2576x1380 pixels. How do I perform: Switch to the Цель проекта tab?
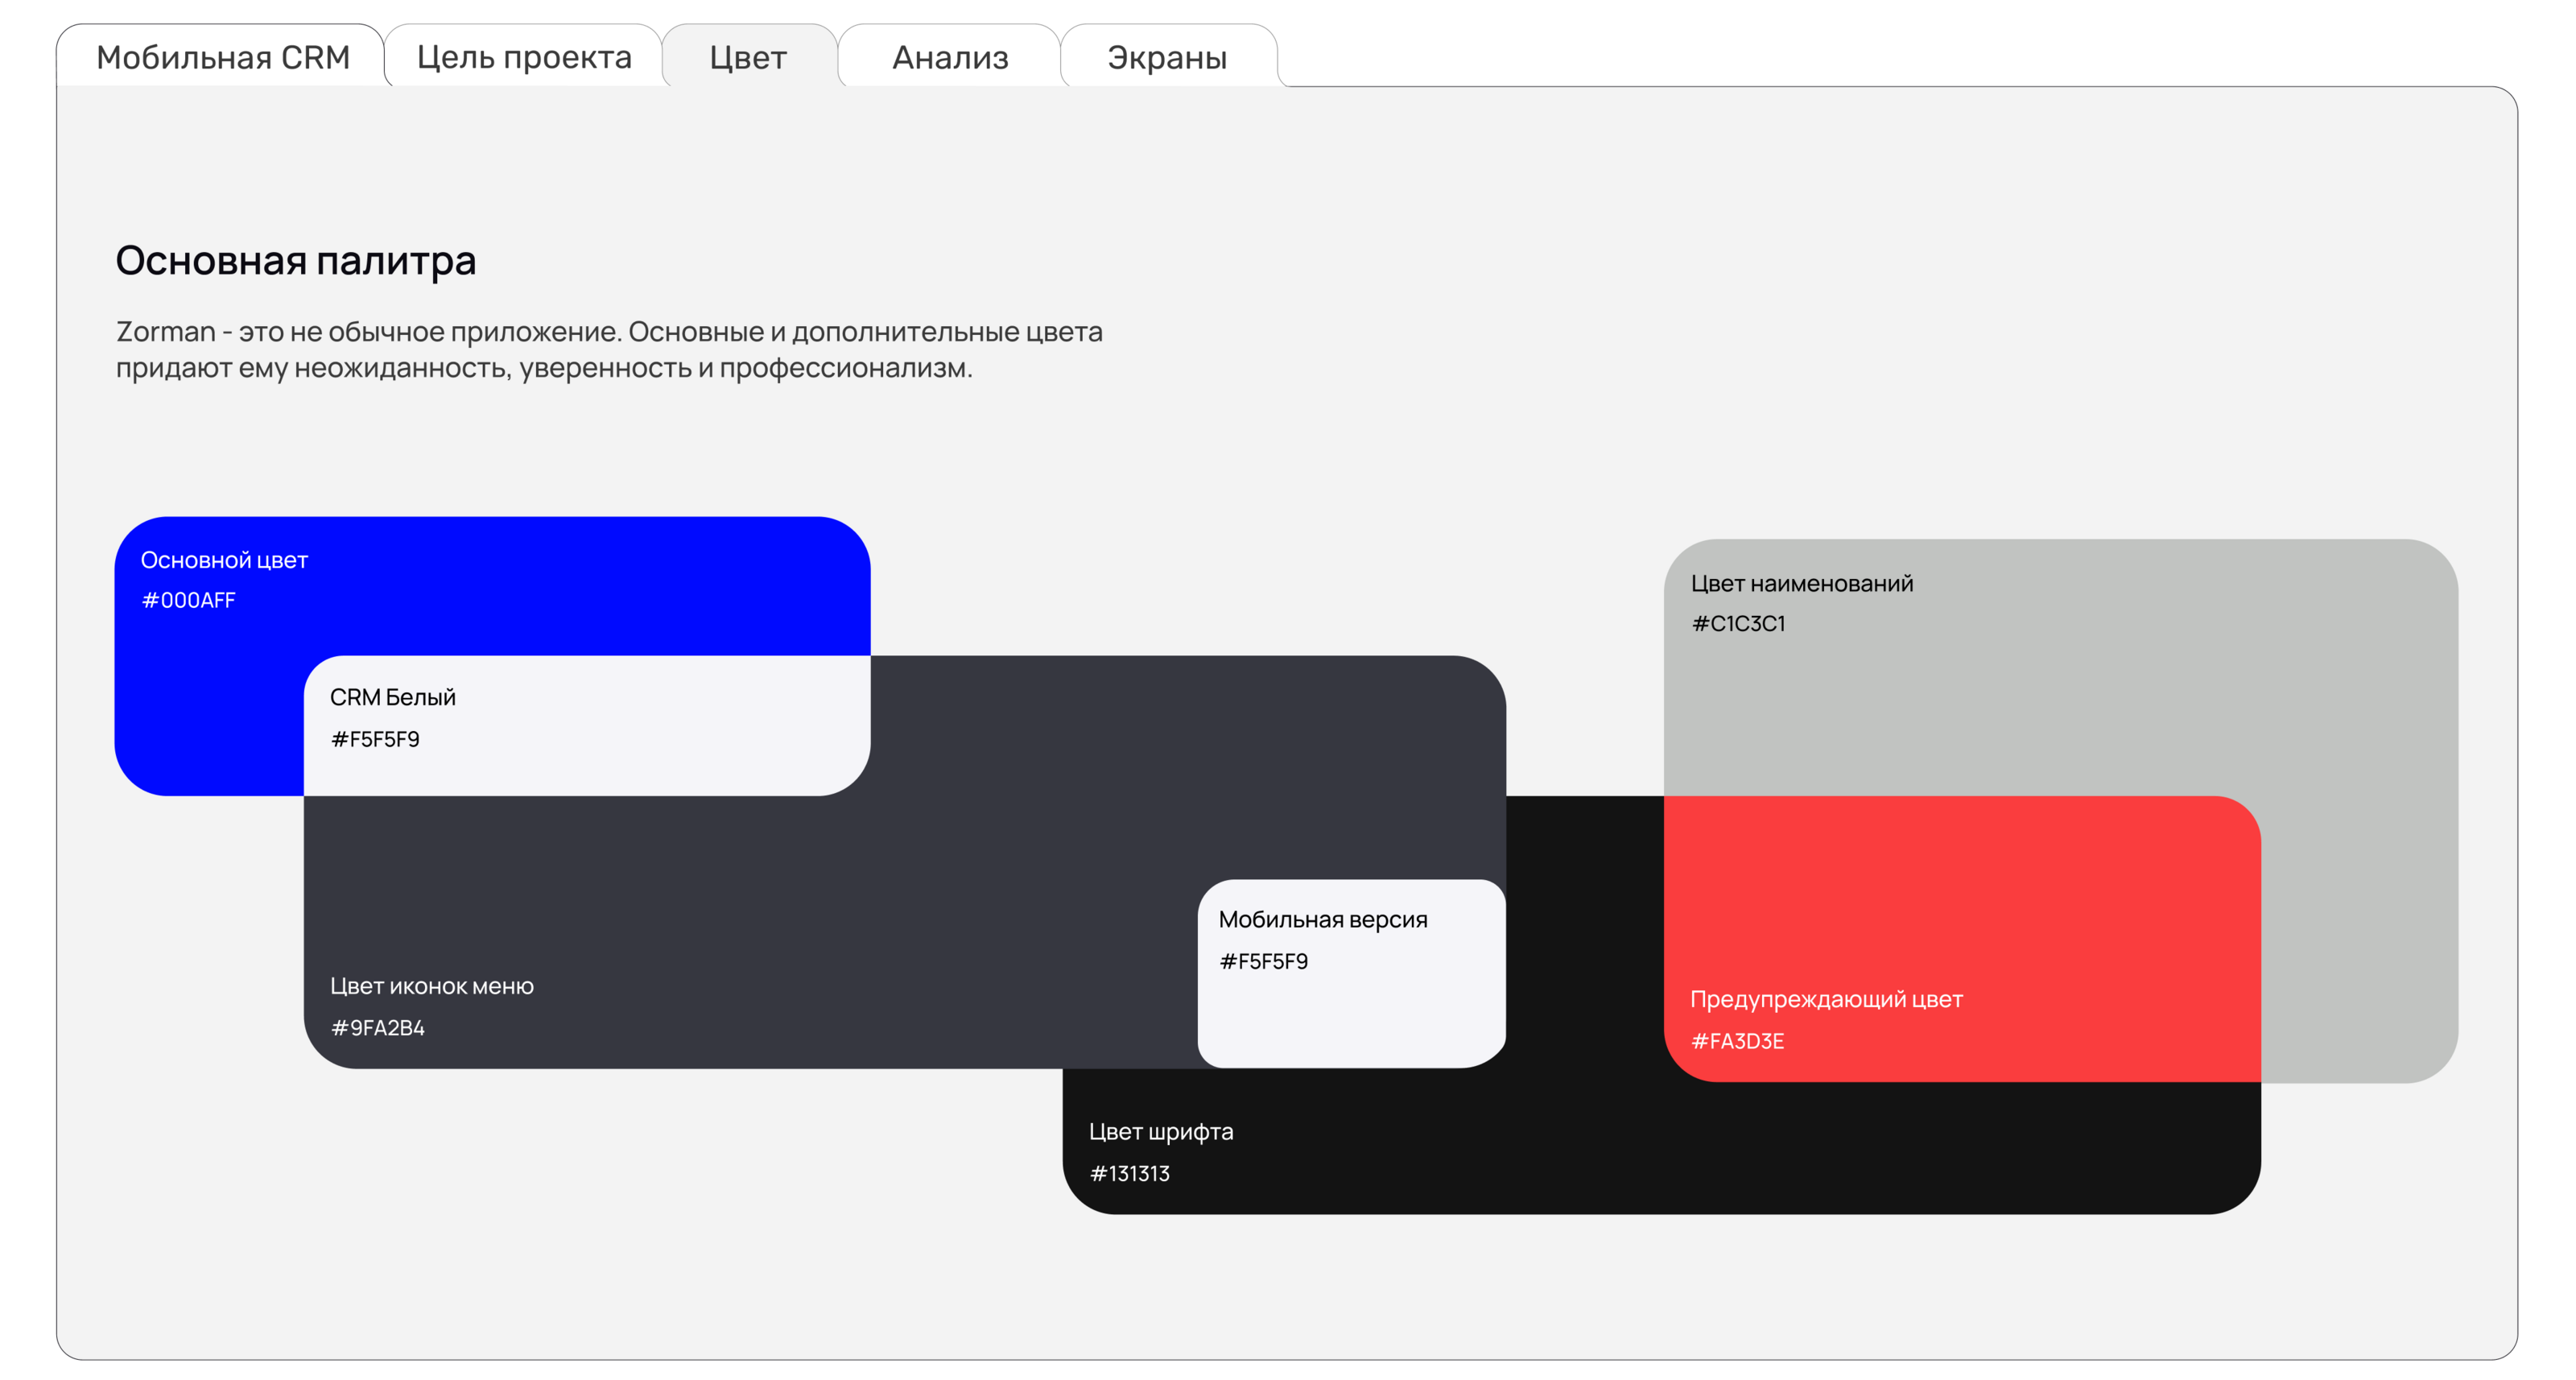523,57
